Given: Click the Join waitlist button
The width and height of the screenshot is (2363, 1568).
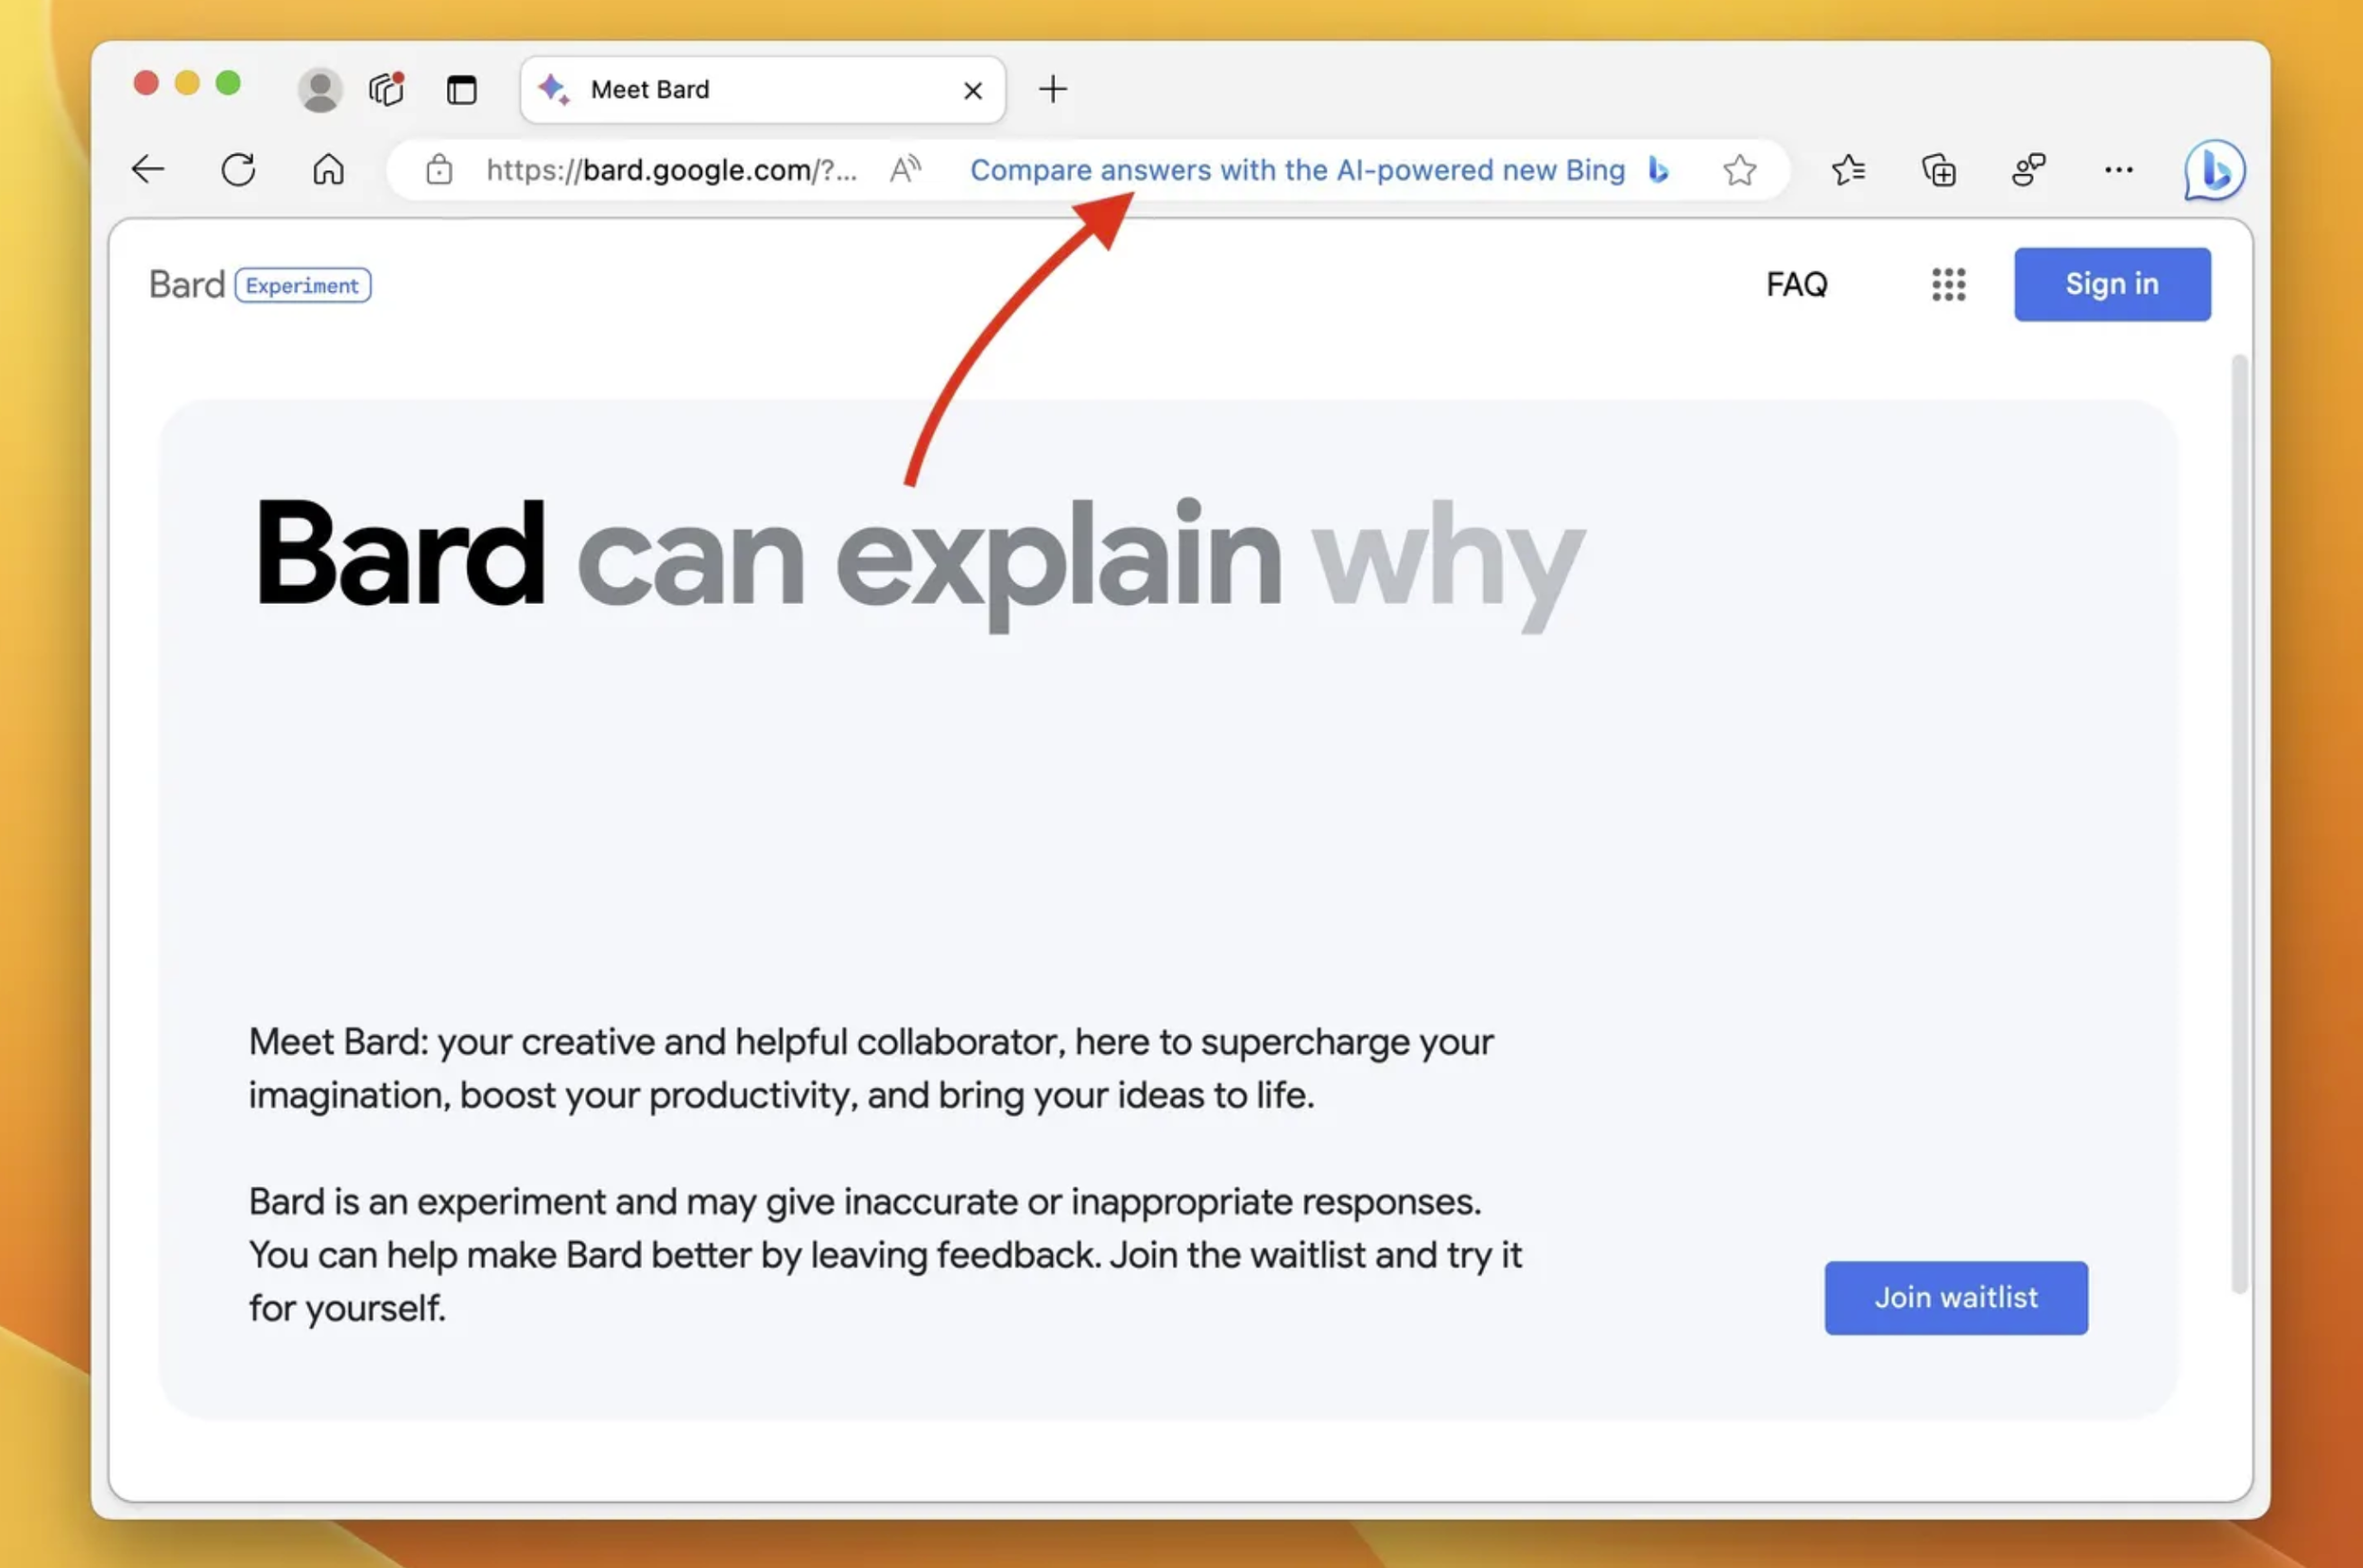Looking at the screenshot, I should pyautogui.click(x=1956, y=1297).
